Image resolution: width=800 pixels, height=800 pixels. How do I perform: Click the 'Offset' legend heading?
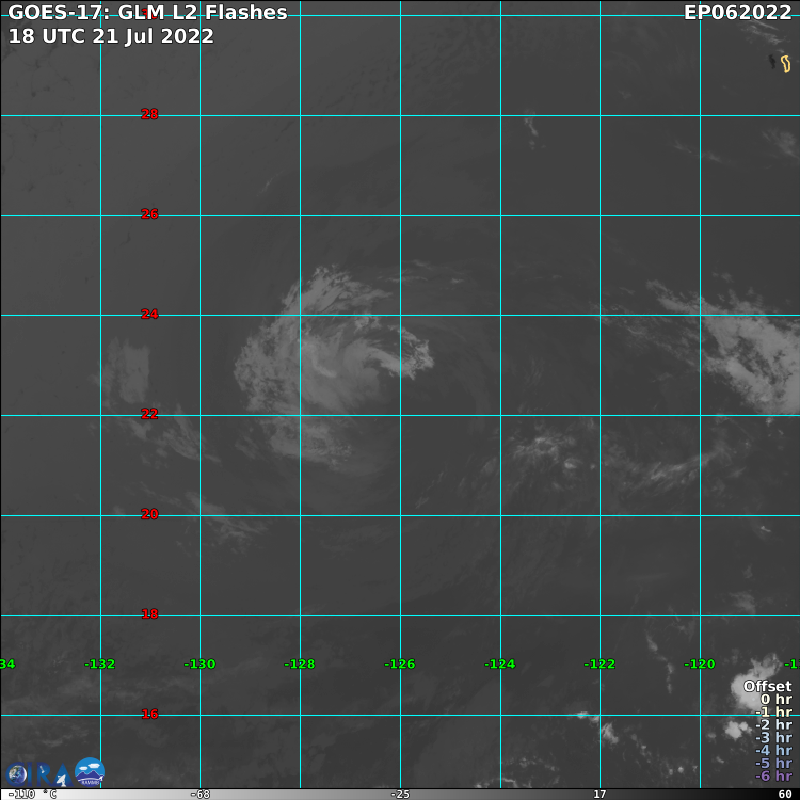[x=767, y=686]
